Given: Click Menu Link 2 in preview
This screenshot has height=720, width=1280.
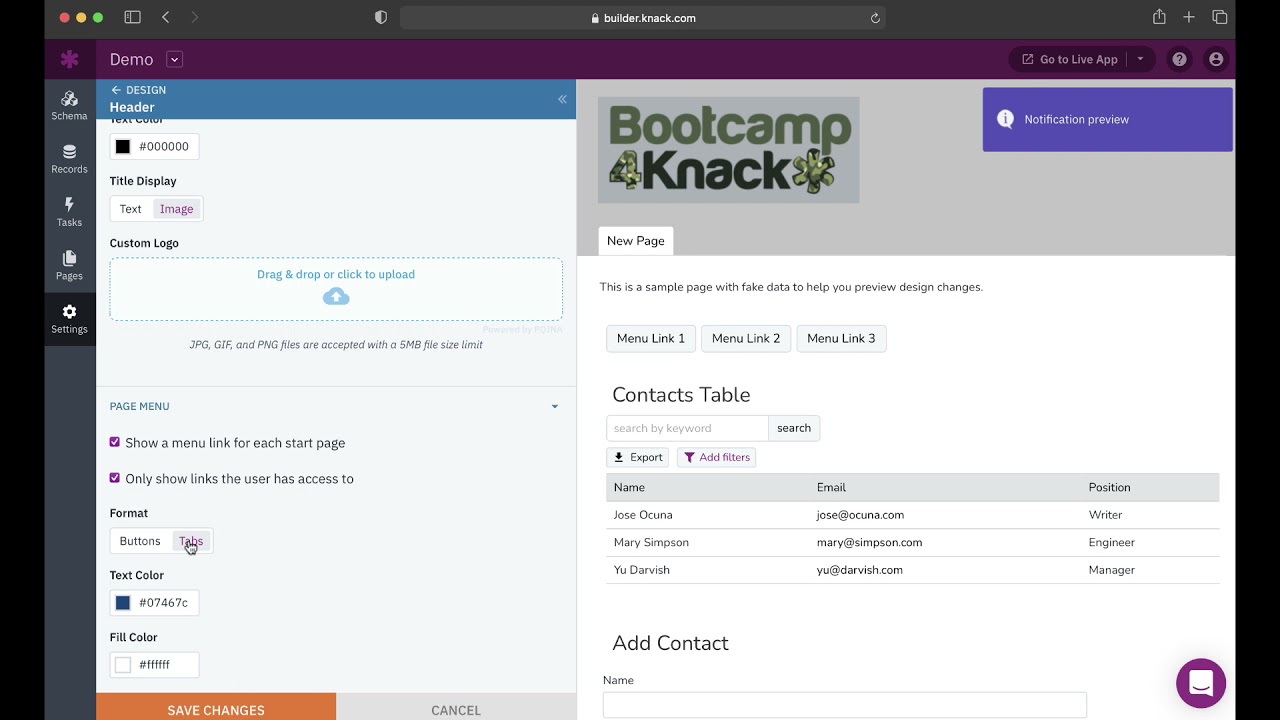Looking at the screenshot, I should point(746,338).
